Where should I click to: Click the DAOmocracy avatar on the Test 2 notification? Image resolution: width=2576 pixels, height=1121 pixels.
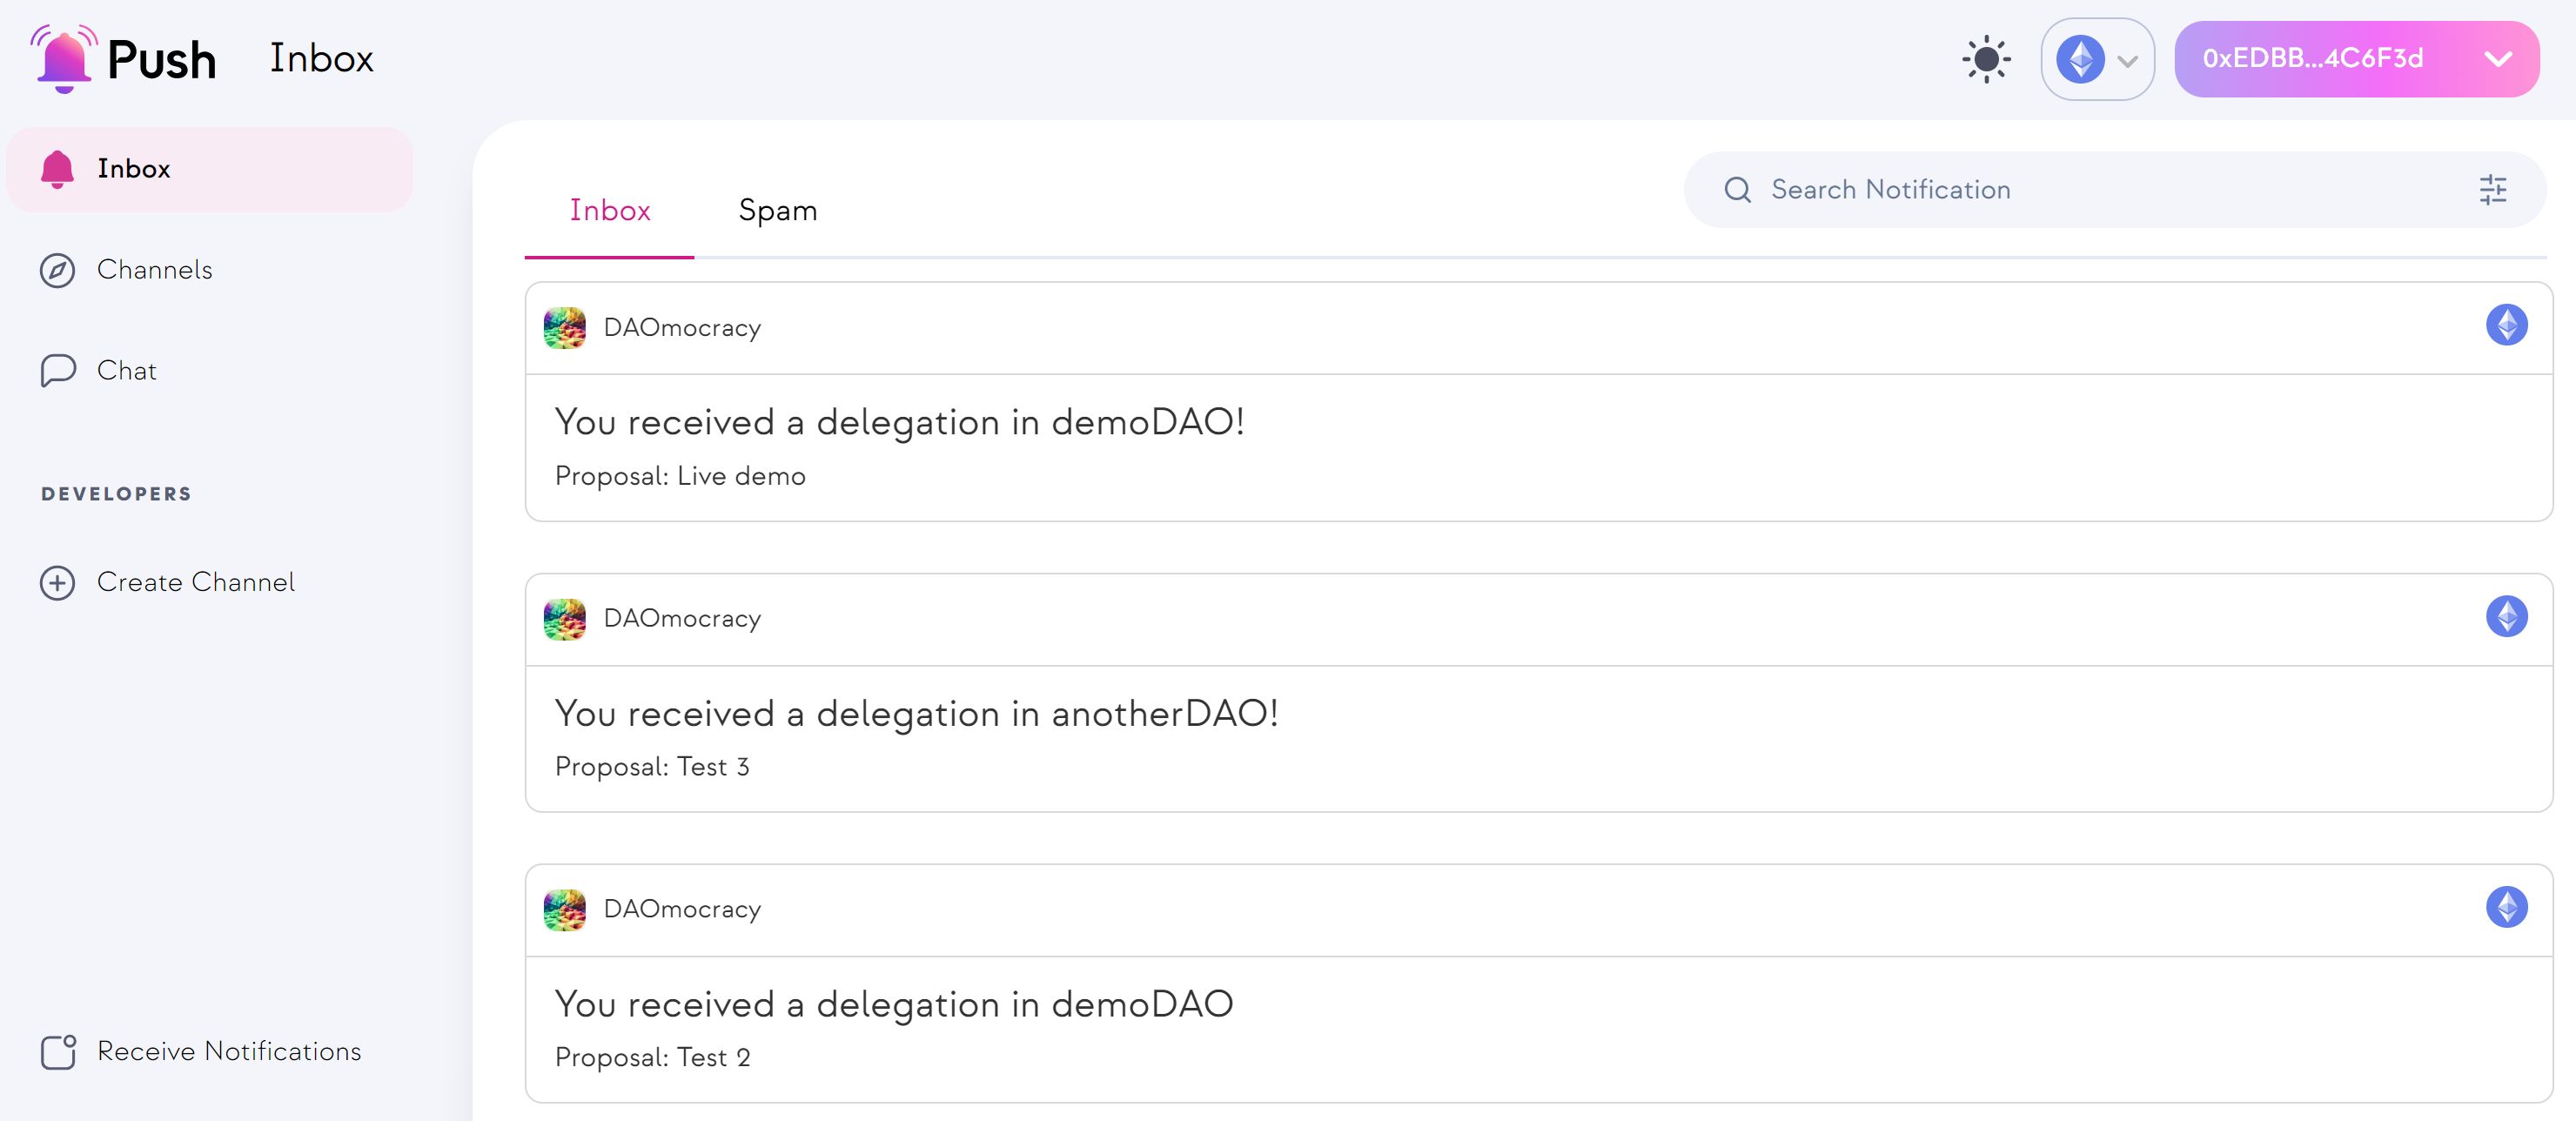click(x=565, y=910)
